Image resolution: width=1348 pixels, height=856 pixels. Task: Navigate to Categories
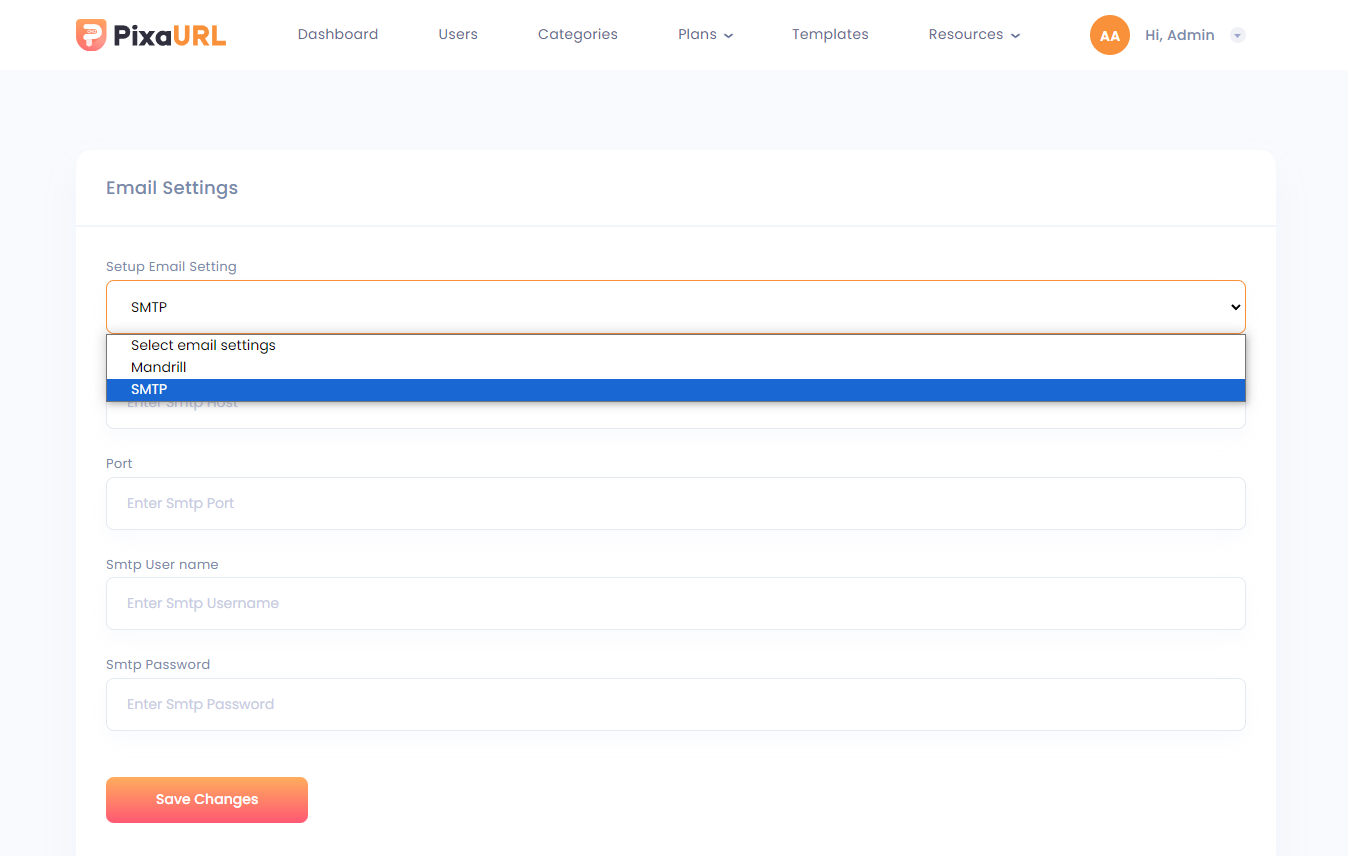(577, 34)
